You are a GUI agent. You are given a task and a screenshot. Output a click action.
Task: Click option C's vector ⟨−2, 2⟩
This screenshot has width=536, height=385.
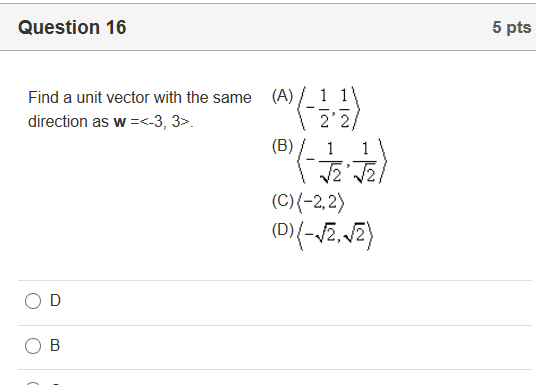[x=321, y=203]
